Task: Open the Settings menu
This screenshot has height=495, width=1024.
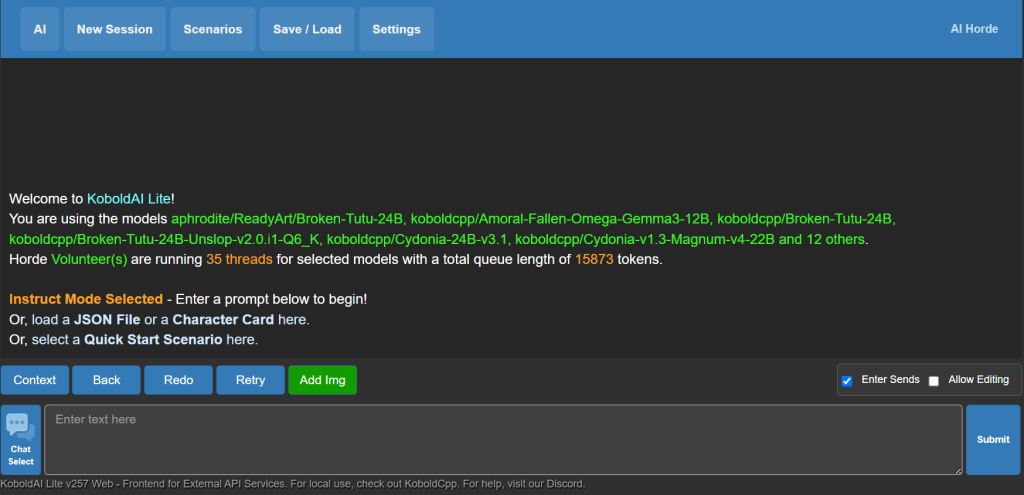Action: (396, 29)
